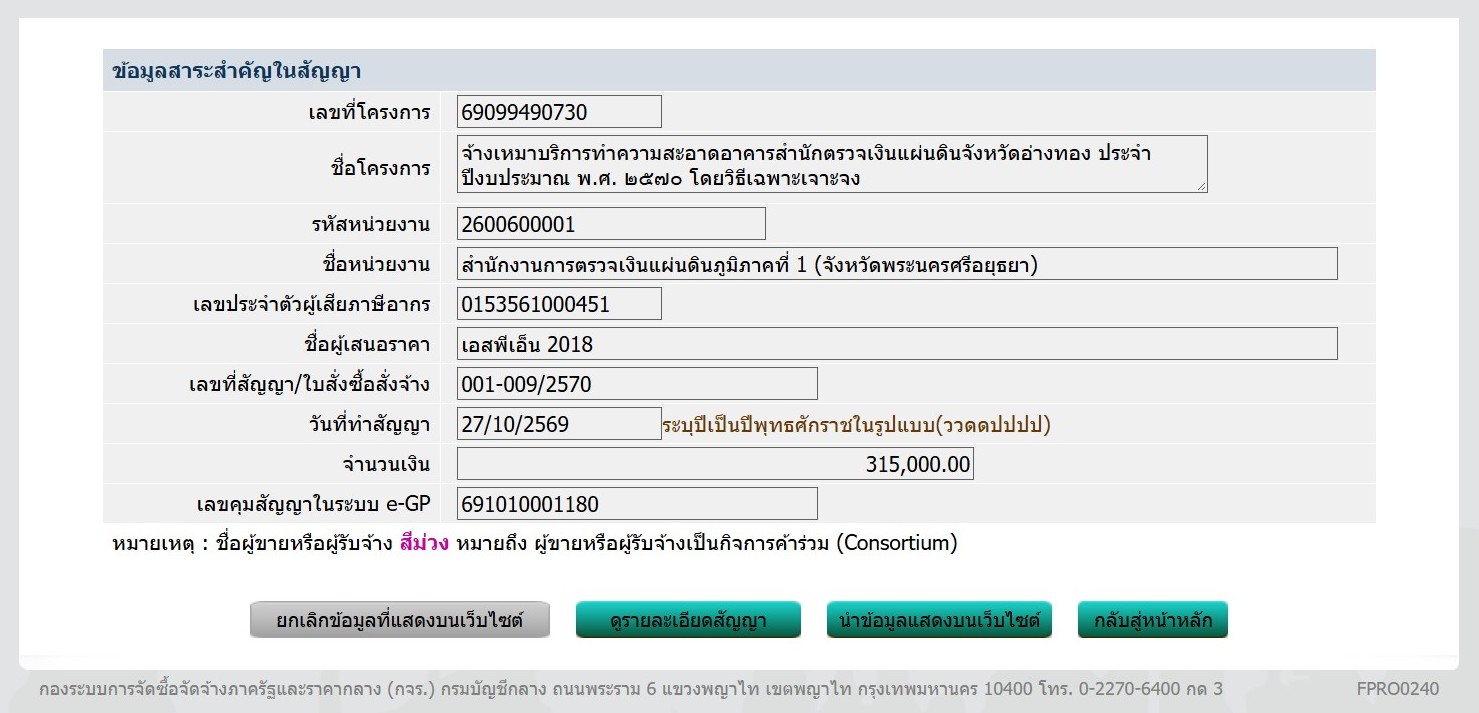Focus the tax ID field 0153561000451
The image size is (1479, 713).
[559, 304]
